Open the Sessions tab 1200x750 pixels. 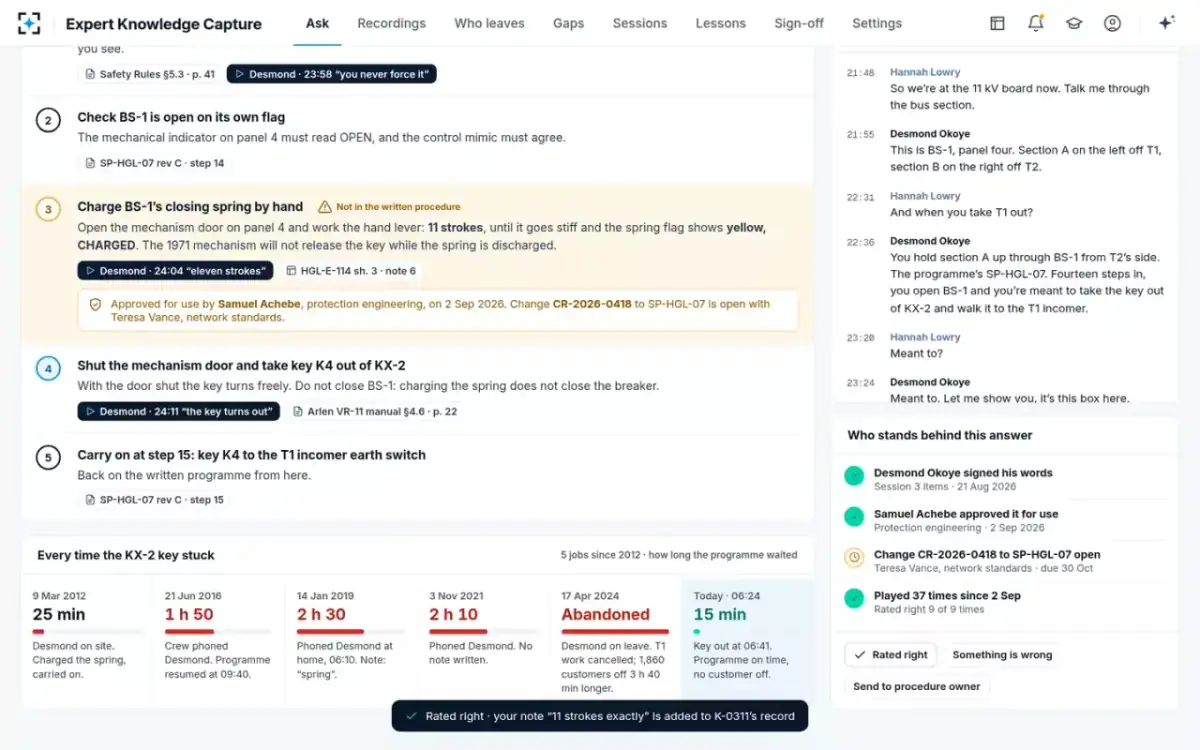pos(640,23)
